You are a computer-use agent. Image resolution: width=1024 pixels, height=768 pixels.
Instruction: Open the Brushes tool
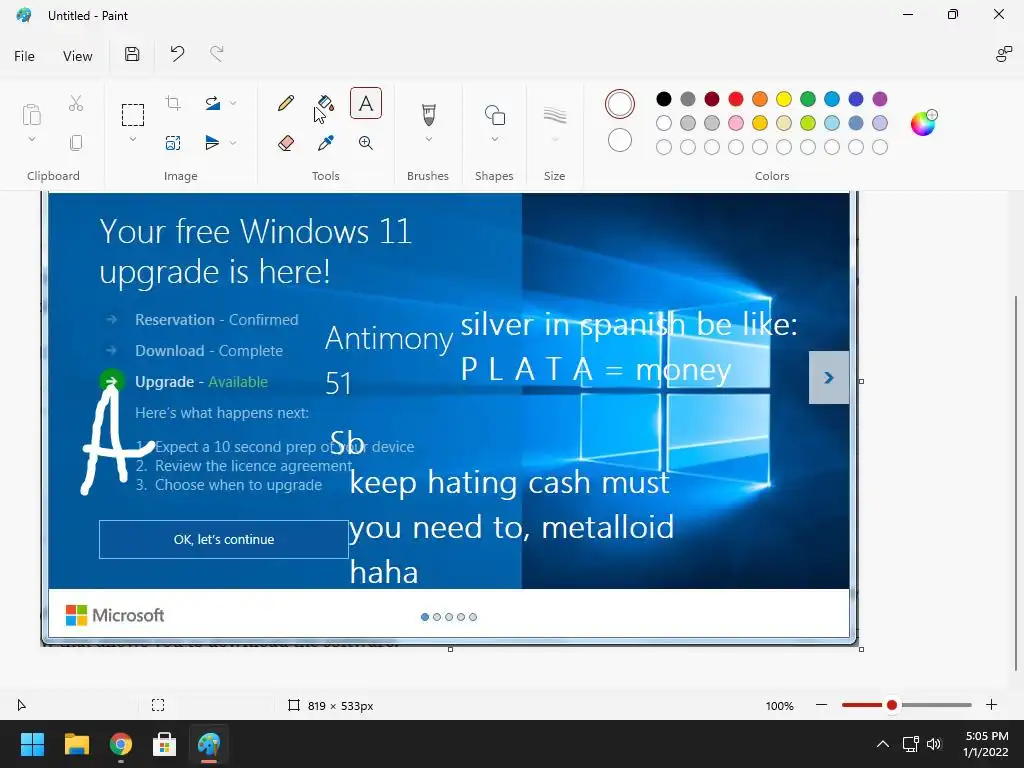[x=428, y=115]
